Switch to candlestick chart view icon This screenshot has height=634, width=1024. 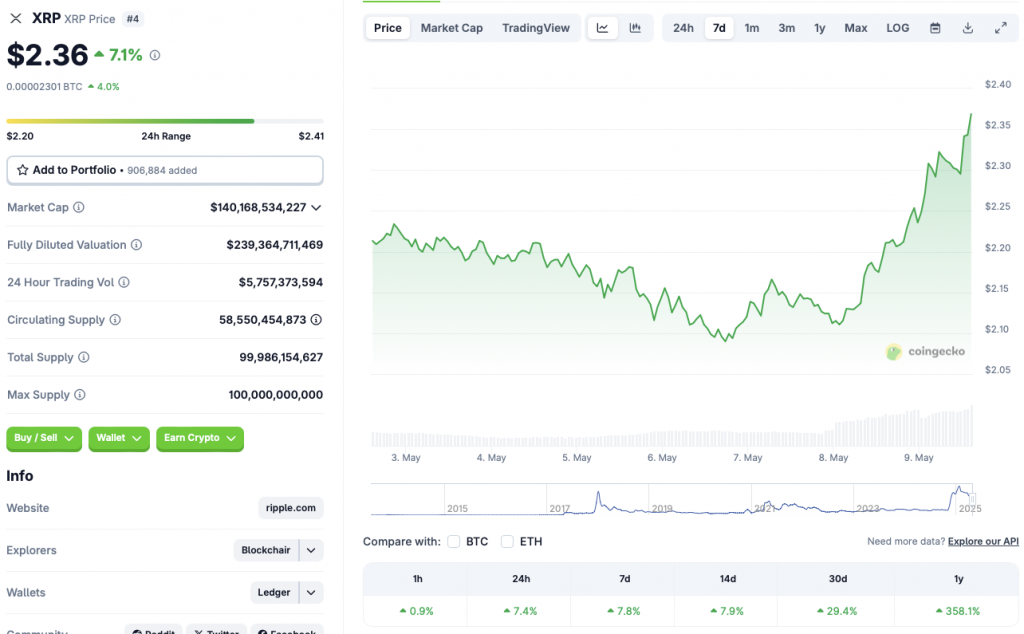pyautogui.click(x=635, y=28)
